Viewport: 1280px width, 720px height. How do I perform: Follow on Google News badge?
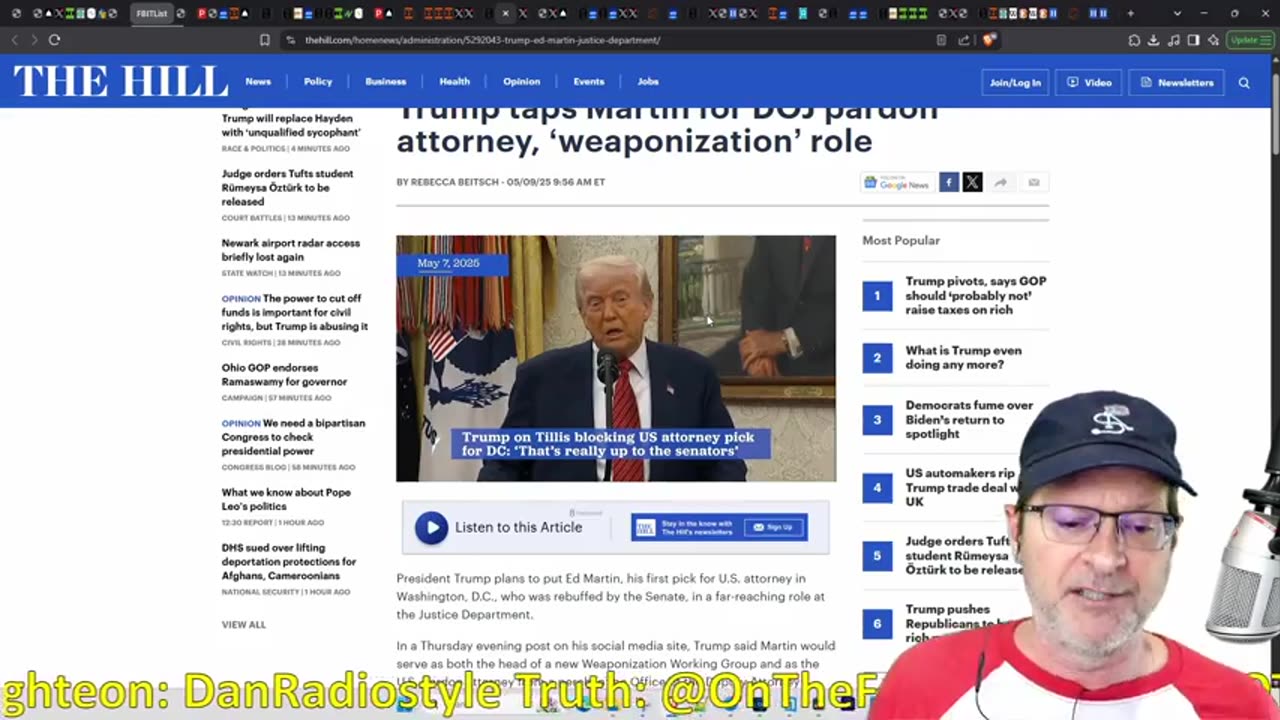tap(897, 182)
